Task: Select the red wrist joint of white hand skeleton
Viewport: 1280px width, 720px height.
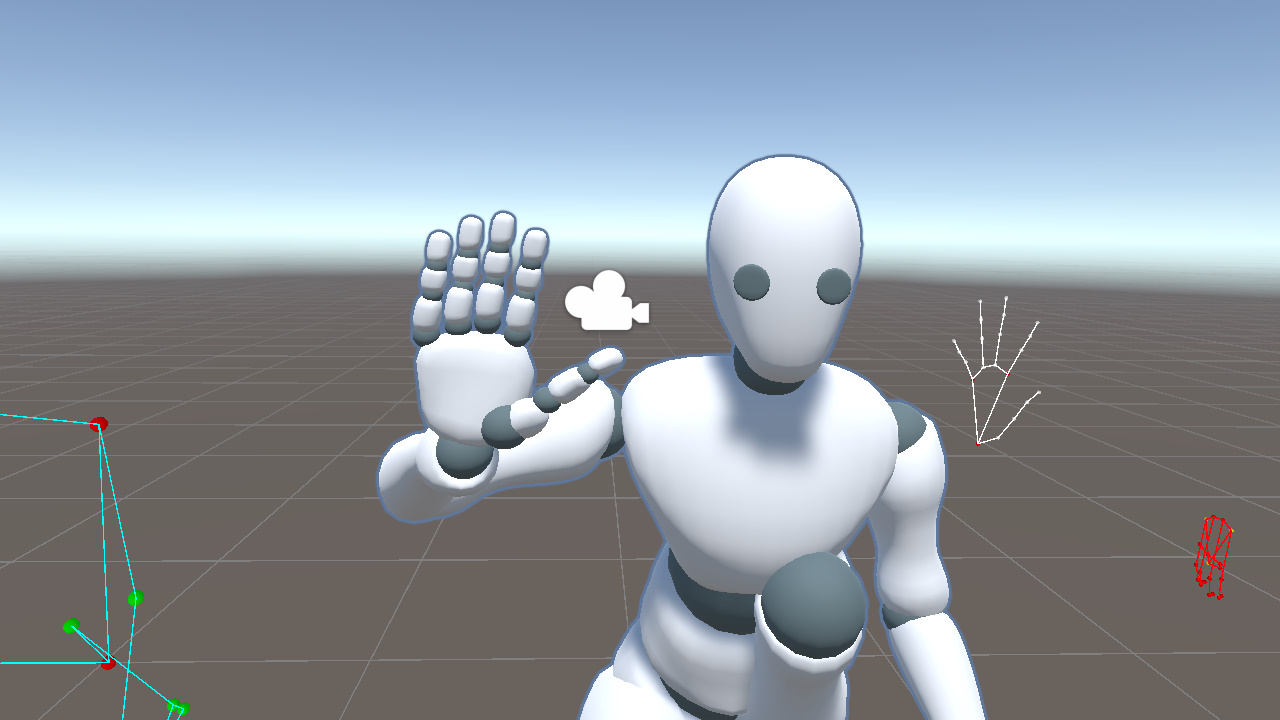Action: [x=978, y=443]
